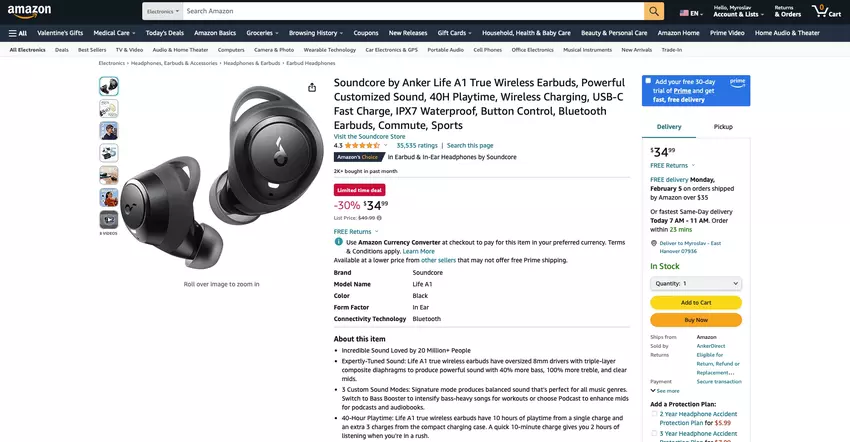Image resolution: width=850 pixels, height=442 pixels.
Task: Open Best Sellers in Electronics nav
Action: [x=92, y=49]
